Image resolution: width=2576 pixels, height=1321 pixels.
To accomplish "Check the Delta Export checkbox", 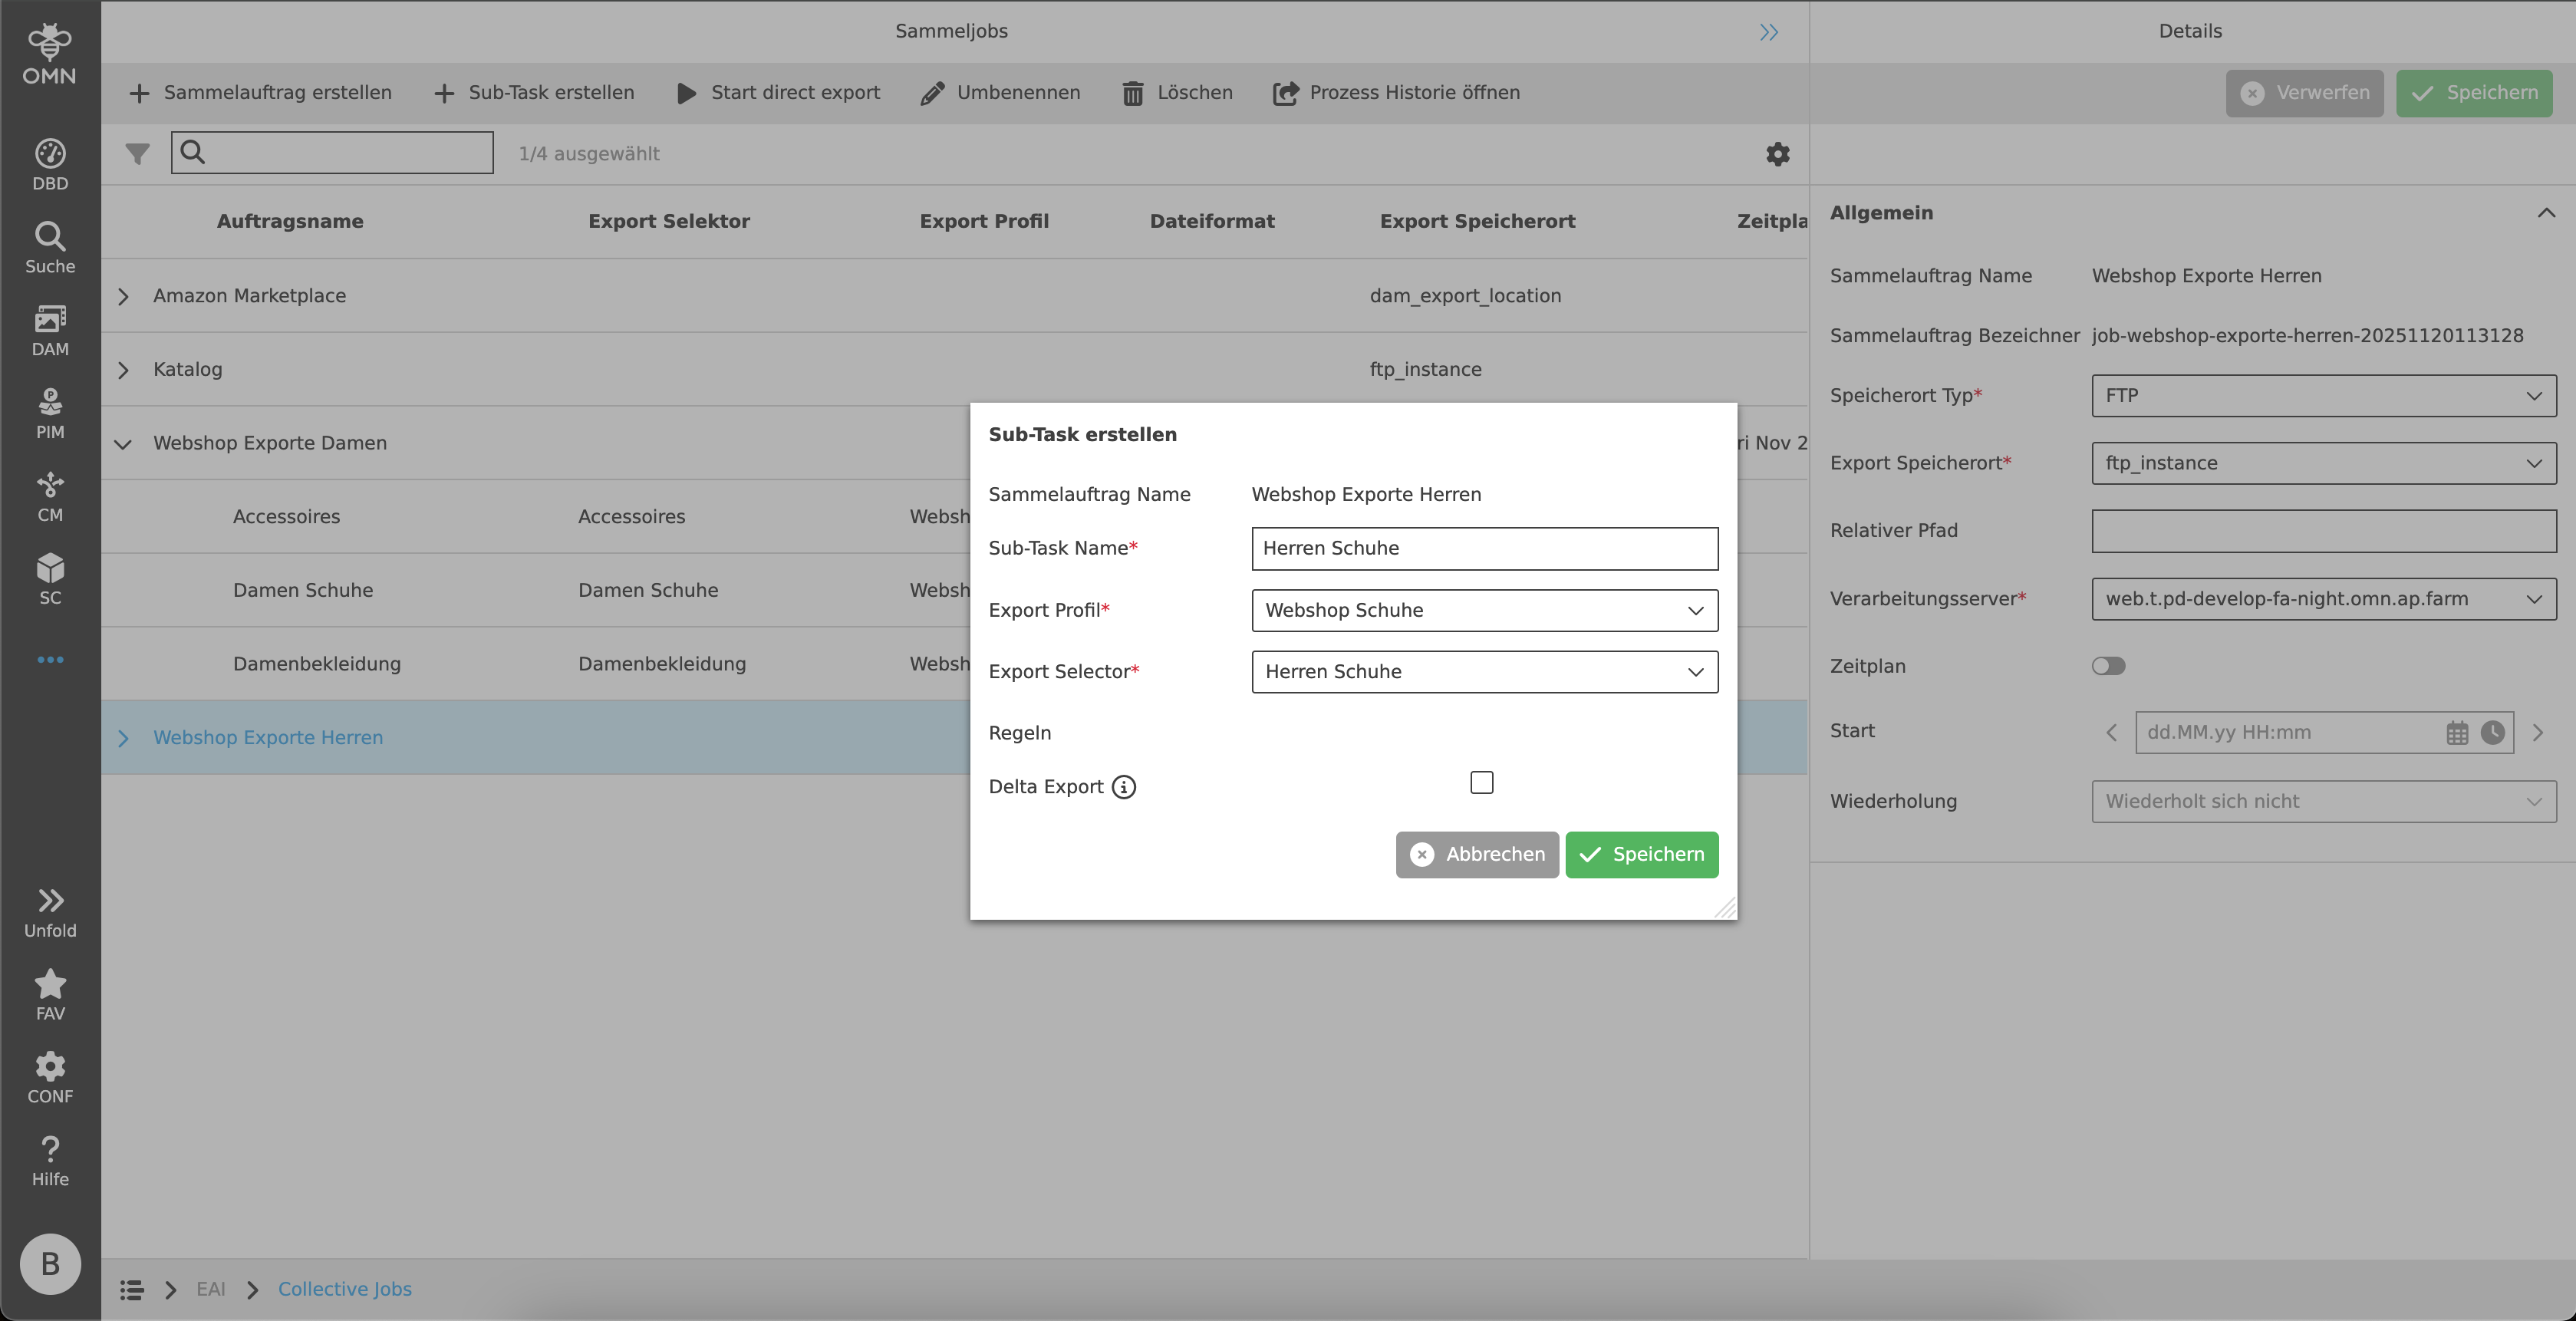I will pos(1481,782).
